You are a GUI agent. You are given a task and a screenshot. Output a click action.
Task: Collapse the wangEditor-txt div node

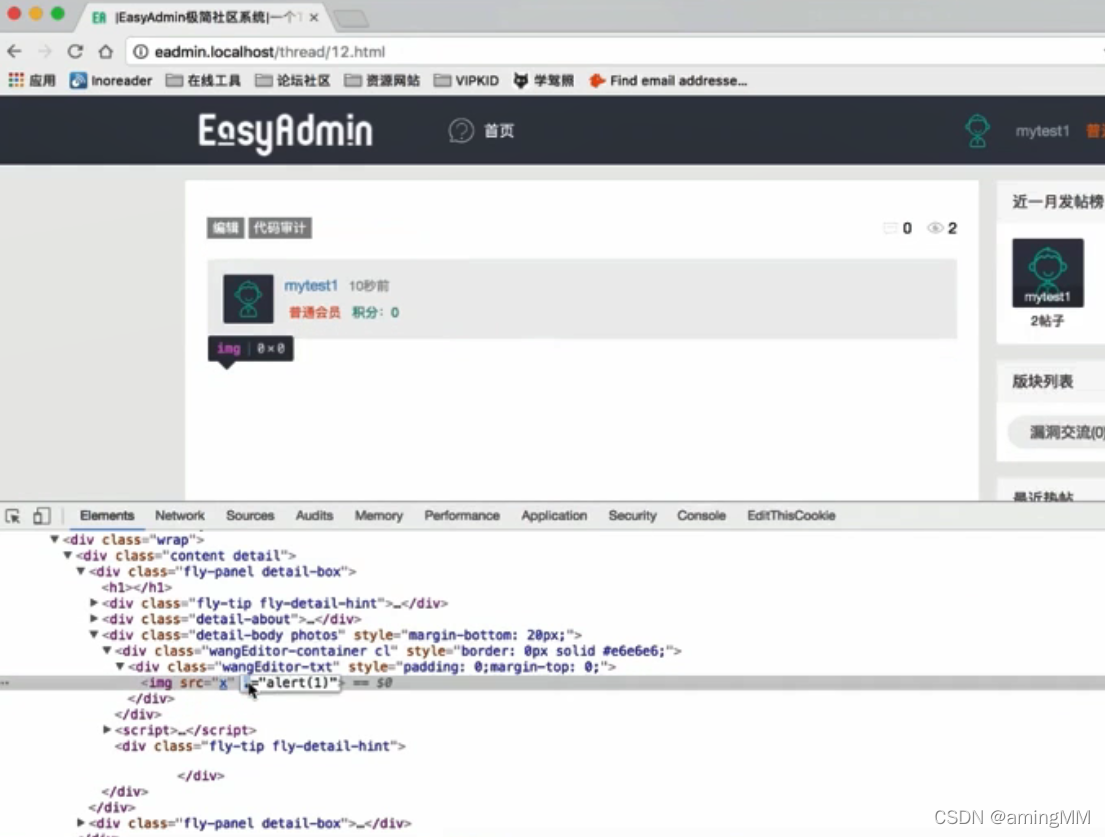click(120, 666)
